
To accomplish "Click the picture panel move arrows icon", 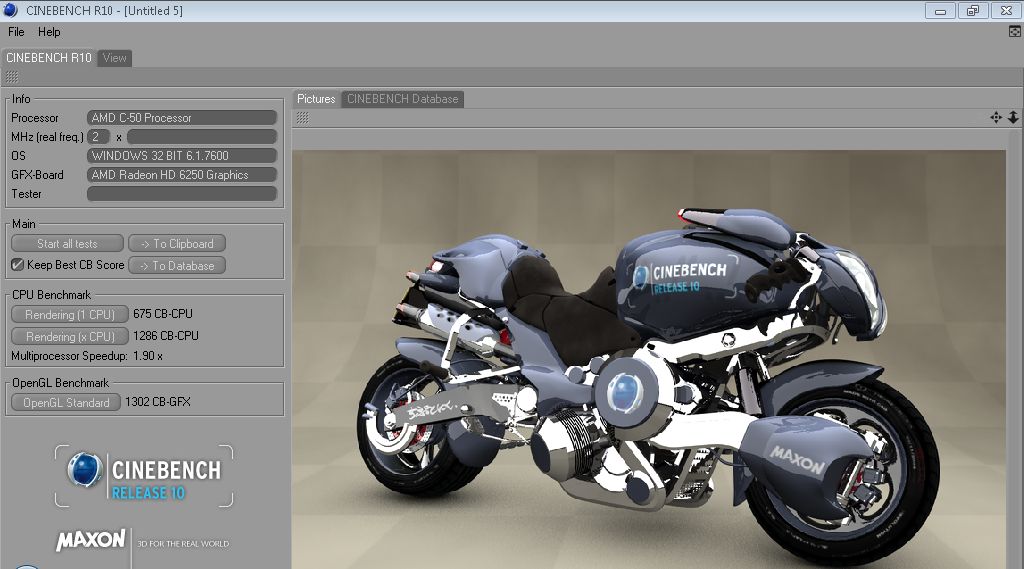I will 996,118.
